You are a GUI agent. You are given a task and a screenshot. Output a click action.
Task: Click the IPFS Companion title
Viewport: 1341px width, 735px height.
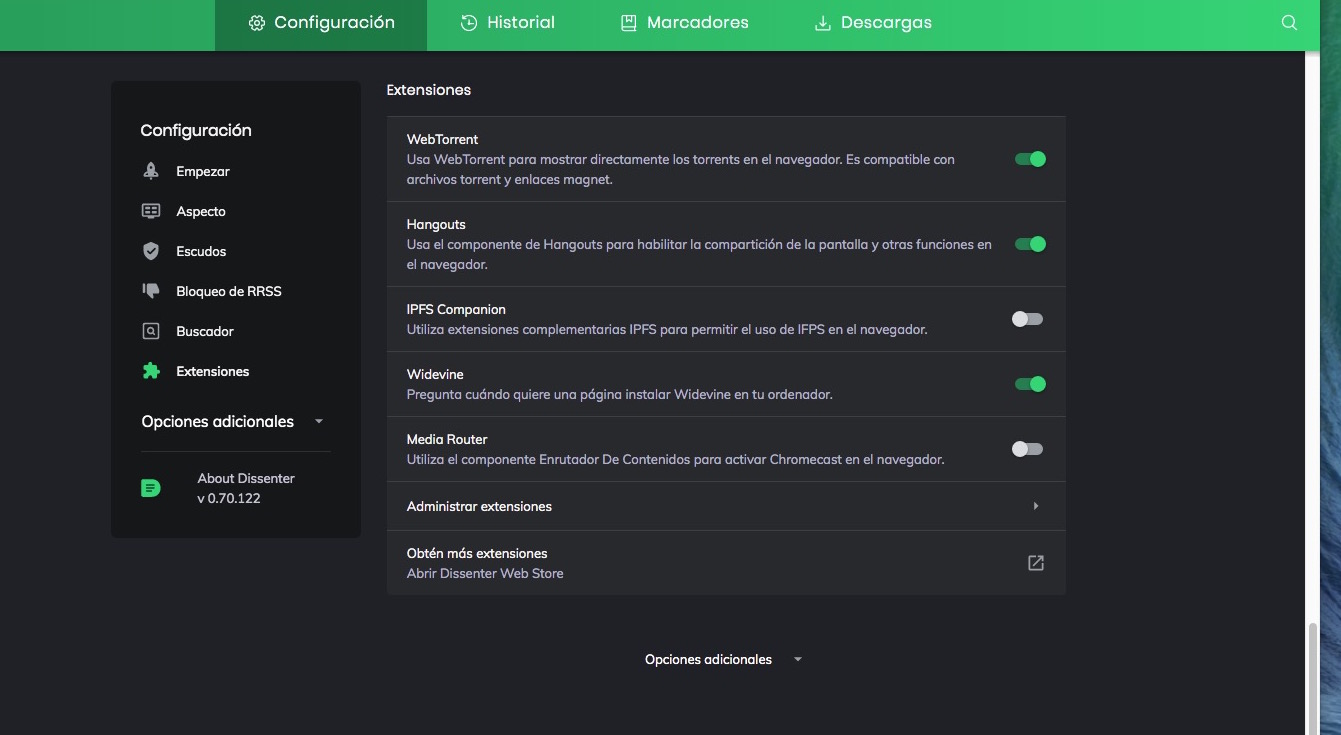[x=456, y=309]
